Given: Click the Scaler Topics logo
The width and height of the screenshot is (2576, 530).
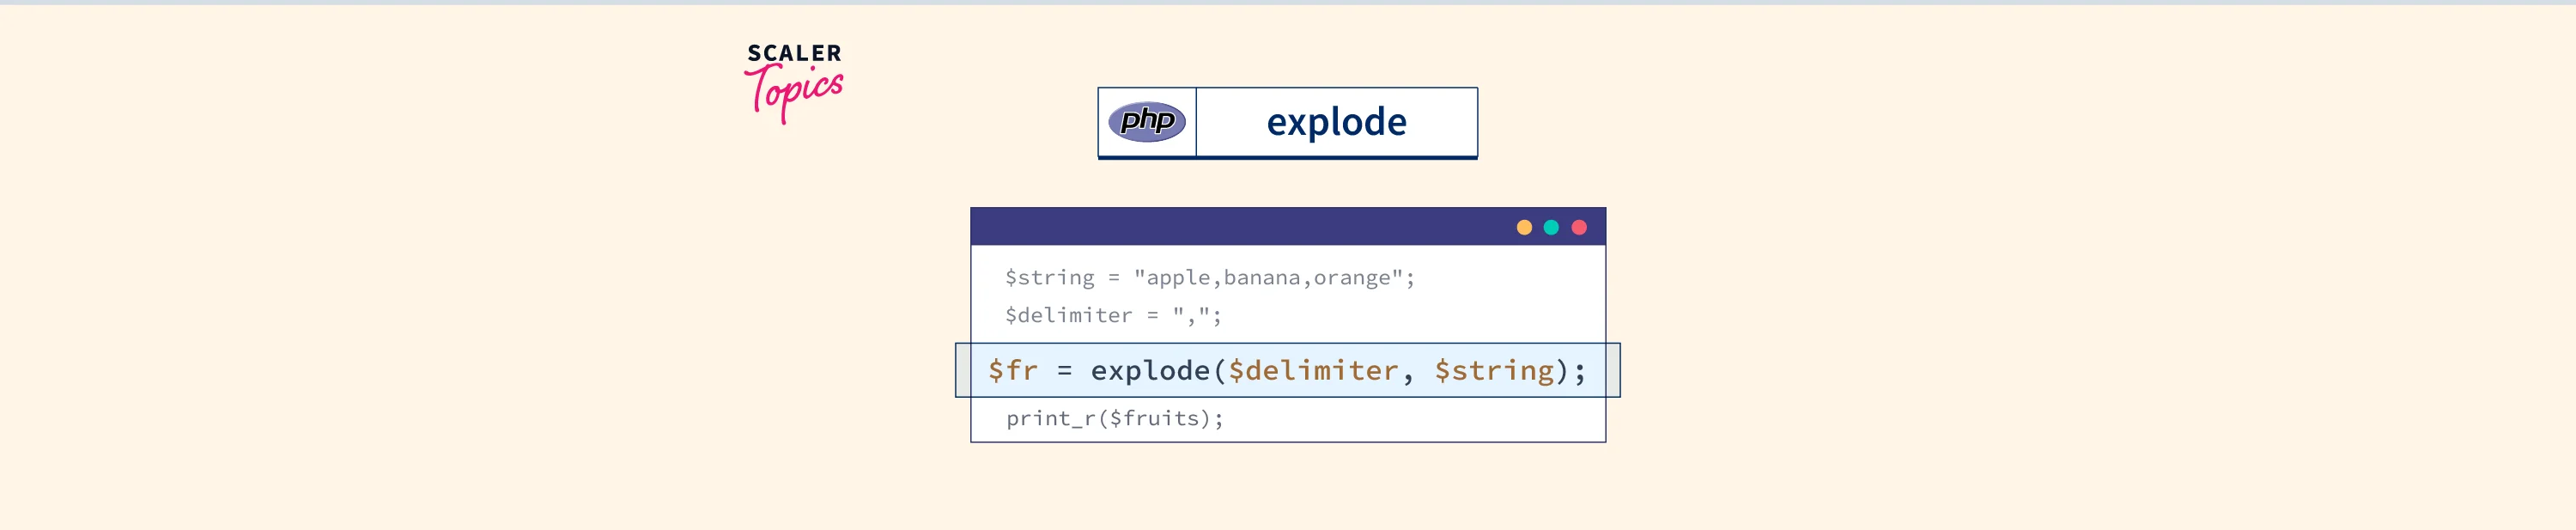Looking at the screenshot, I should pos(794,82).
